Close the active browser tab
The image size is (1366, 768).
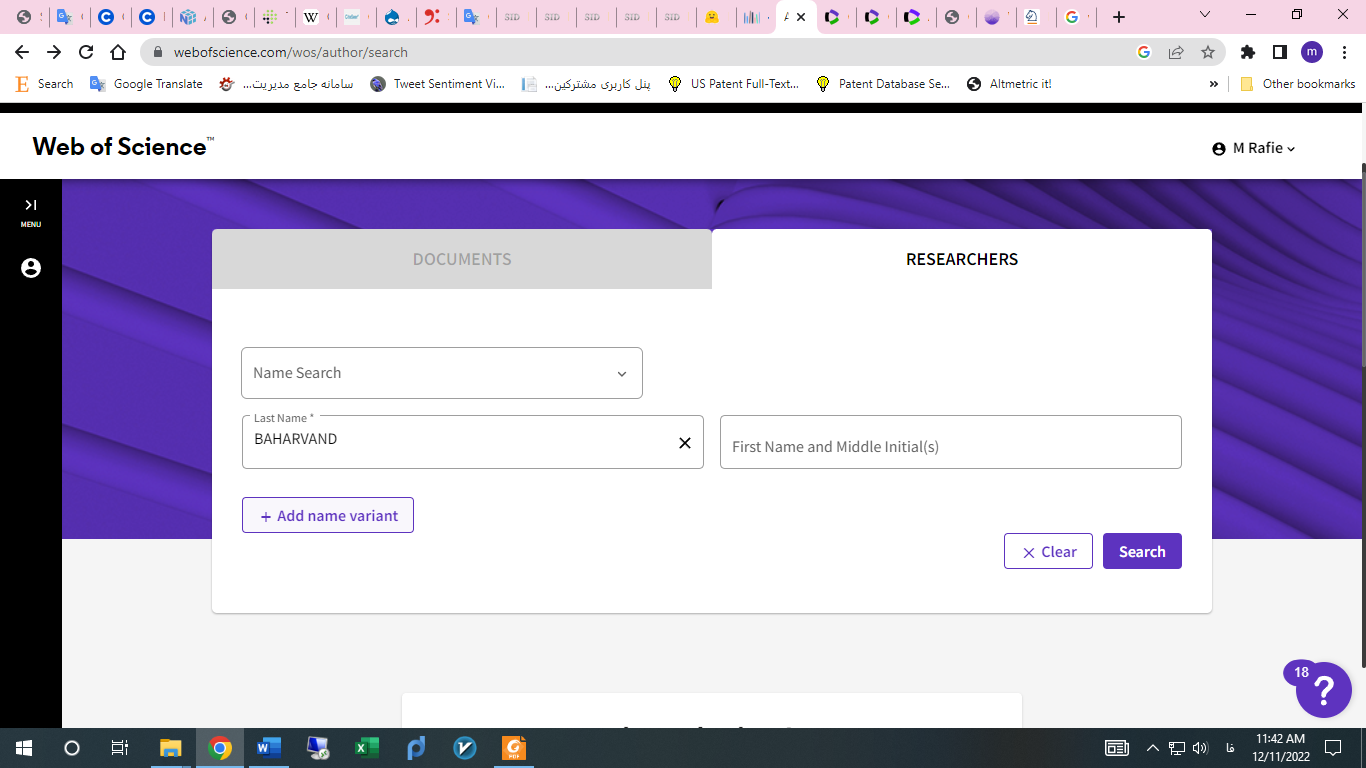coord(801,17)
